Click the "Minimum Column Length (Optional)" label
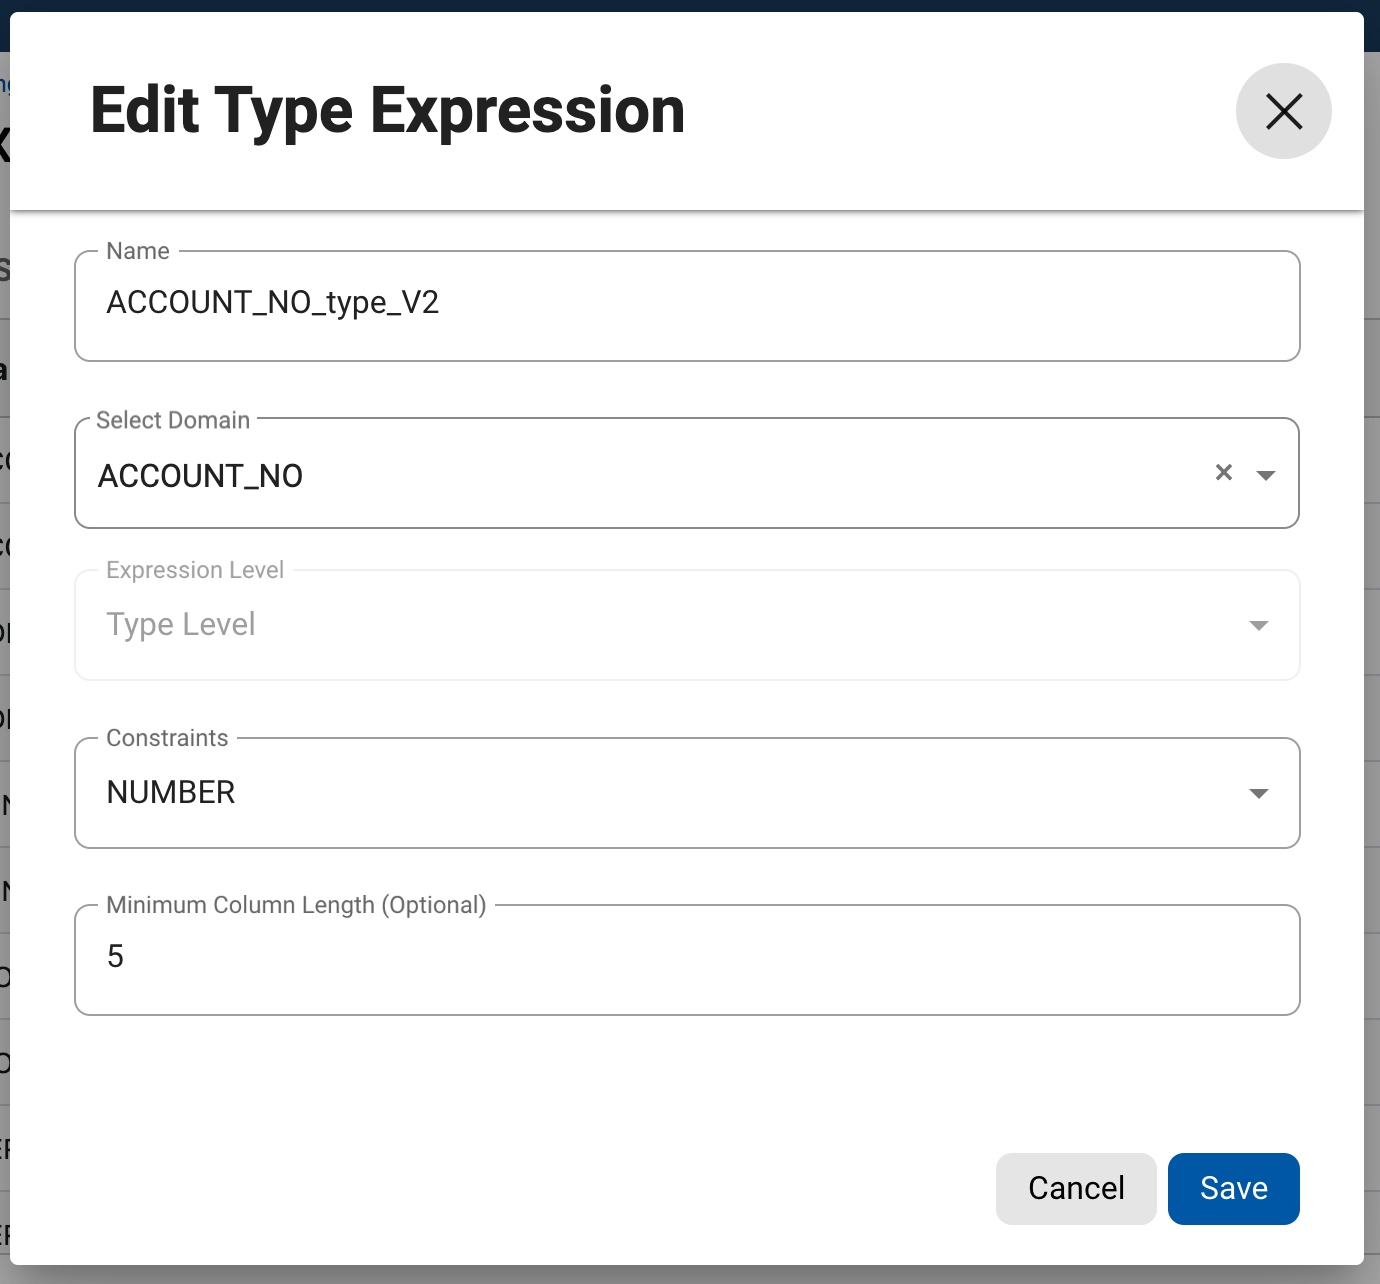 pyautogui.click(x=296, y=905)
